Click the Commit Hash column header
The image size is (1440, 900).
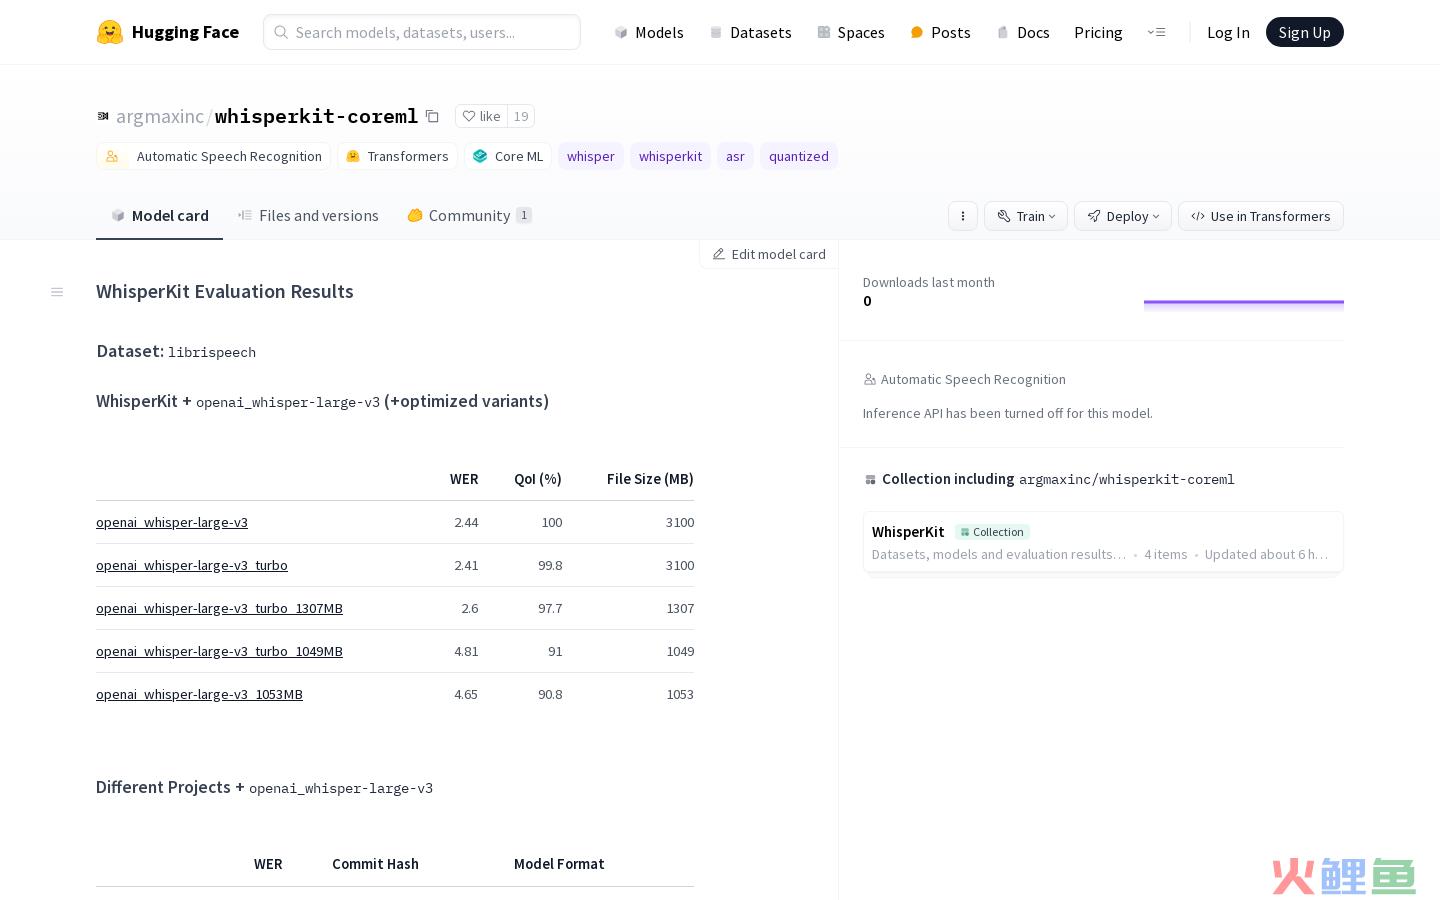click(375, 864)
